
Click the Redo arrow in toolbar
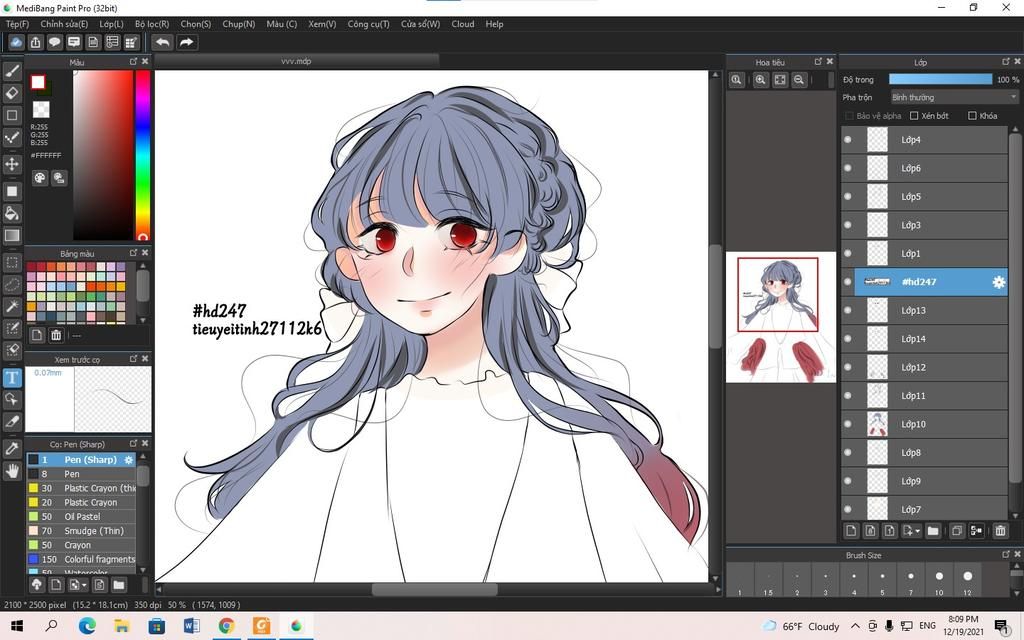187,42
